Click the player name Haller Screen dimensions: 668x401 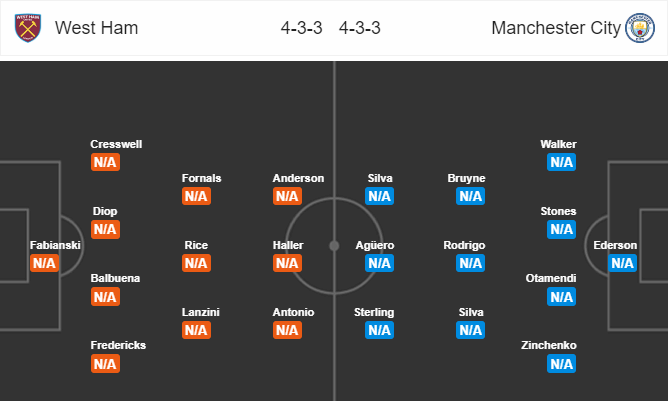point(287,245)
